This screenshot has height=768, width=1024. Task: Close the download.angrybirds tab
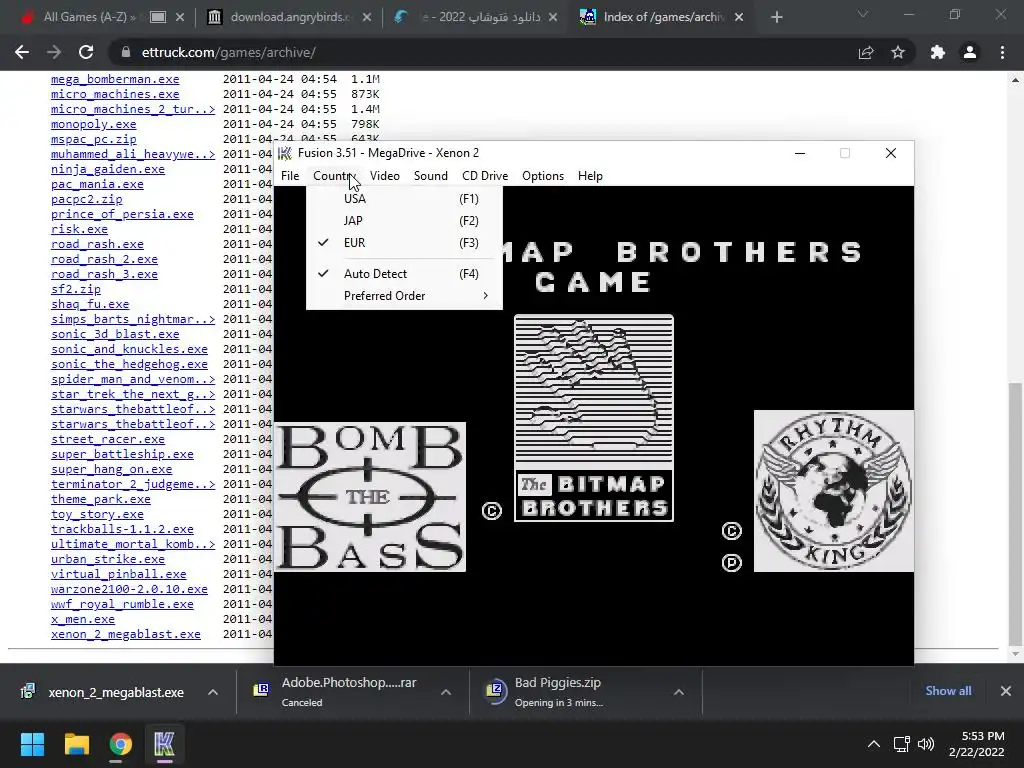pyautogui.click(x=367, y=18)
